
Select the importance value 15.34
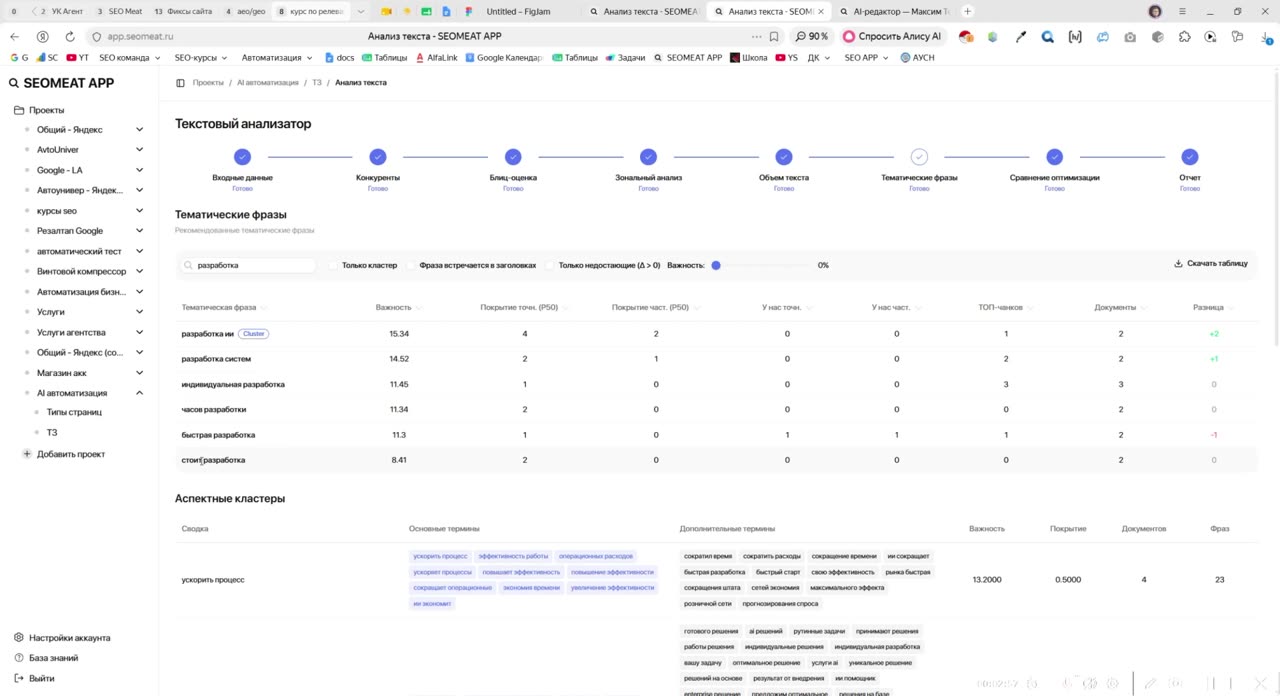click(399, 334)
